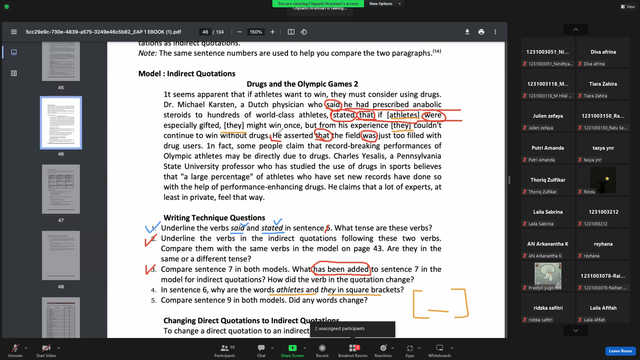Open Breakout Rooms
The image size is (640, 360).
pos(353,350)
